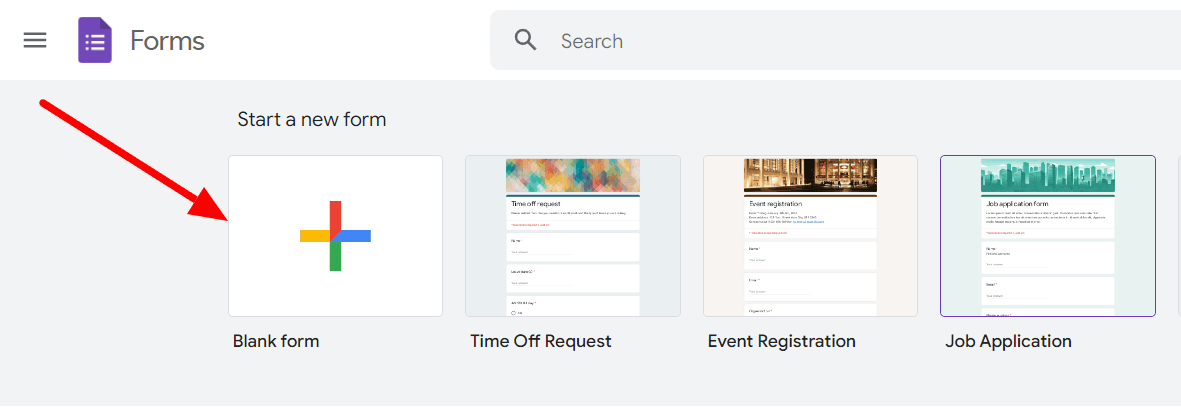1181x407 pixels.
Task: Click the "Forms" title text
Action: click(x=167, y=40)
